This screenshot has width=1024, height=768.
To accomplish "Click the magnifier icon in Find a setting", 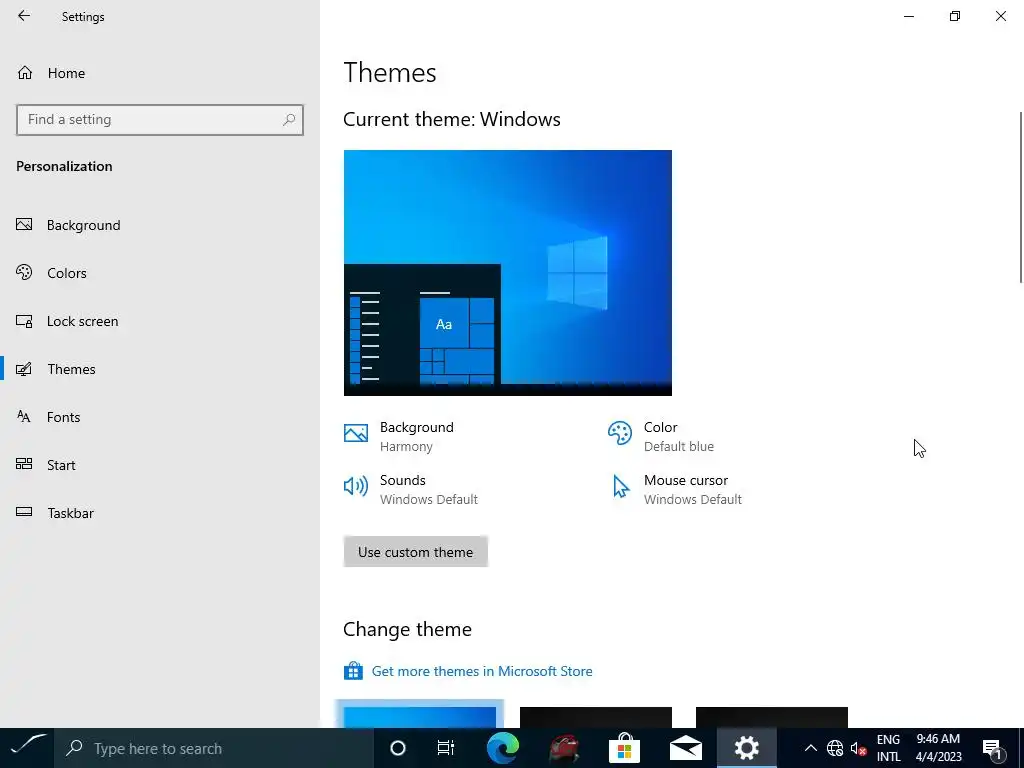I will pos(289,120).
